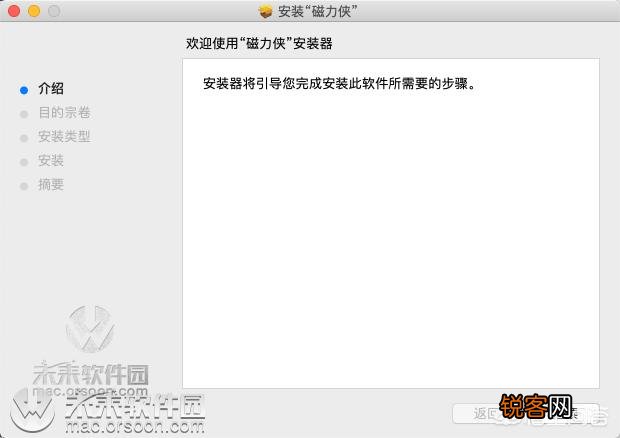Select the 介绍 step in the sidebar
The height and width of the screenshot is (438, 620).
(51, 88)
